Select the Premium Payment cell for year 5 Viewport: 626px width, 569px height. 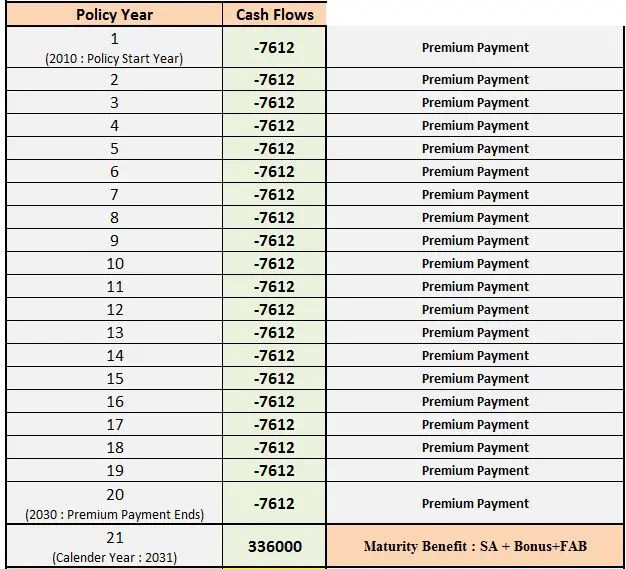coord(475,148)
